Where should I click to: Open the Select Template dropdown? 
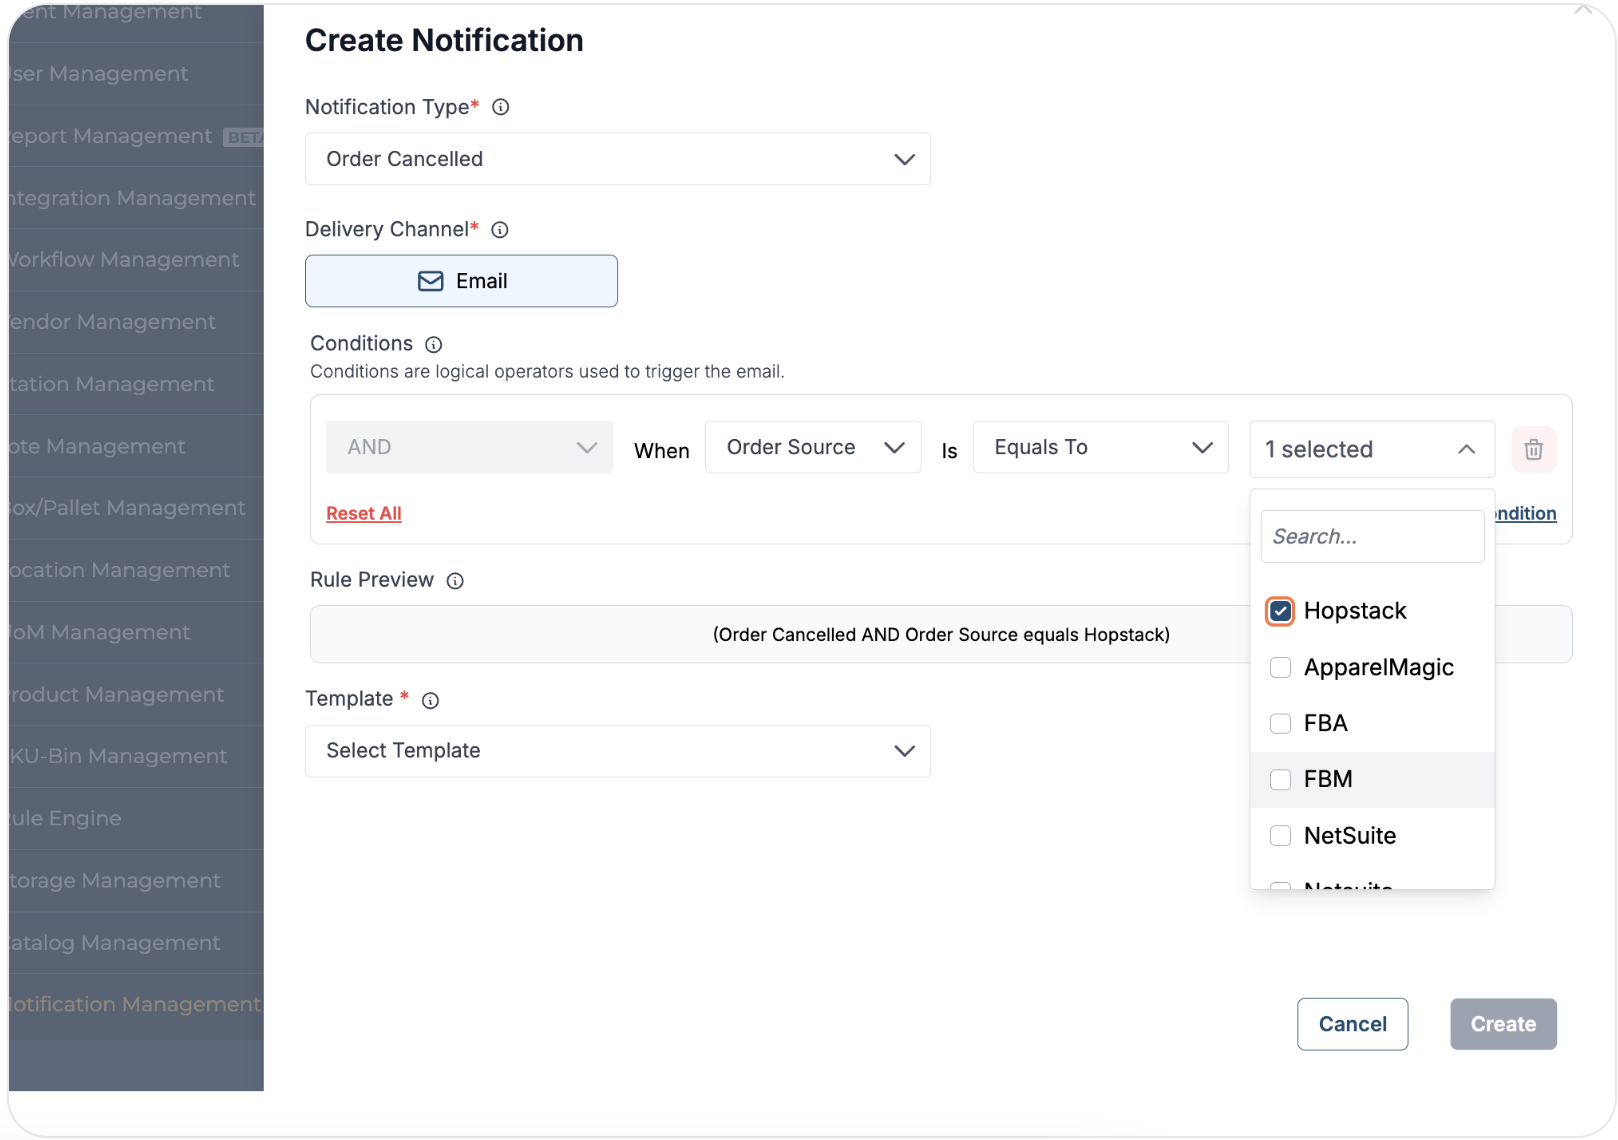pyautogui.click(x=617, y=751)
